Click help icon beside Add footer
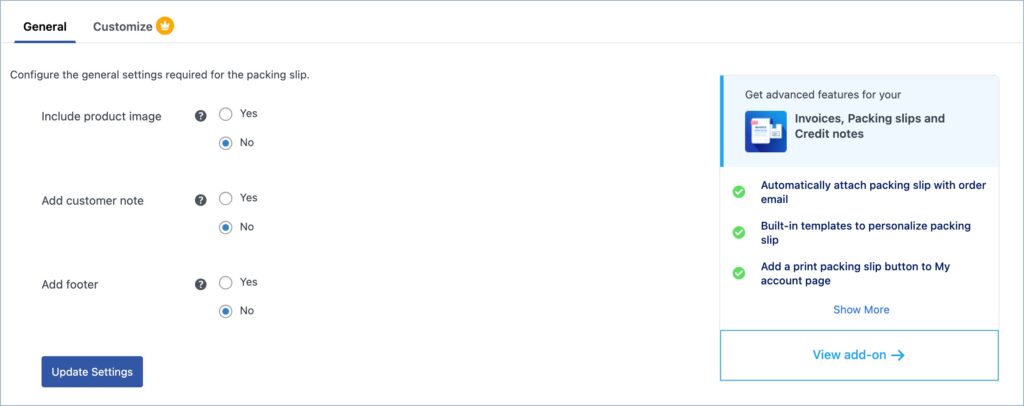 point(200,285)
